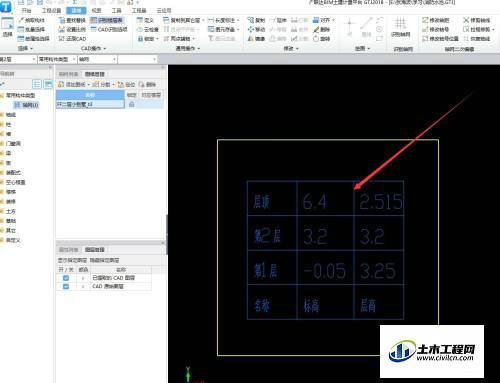
Task: Click the Delete tool with pencil icon
Action: [x=322, y=29]
